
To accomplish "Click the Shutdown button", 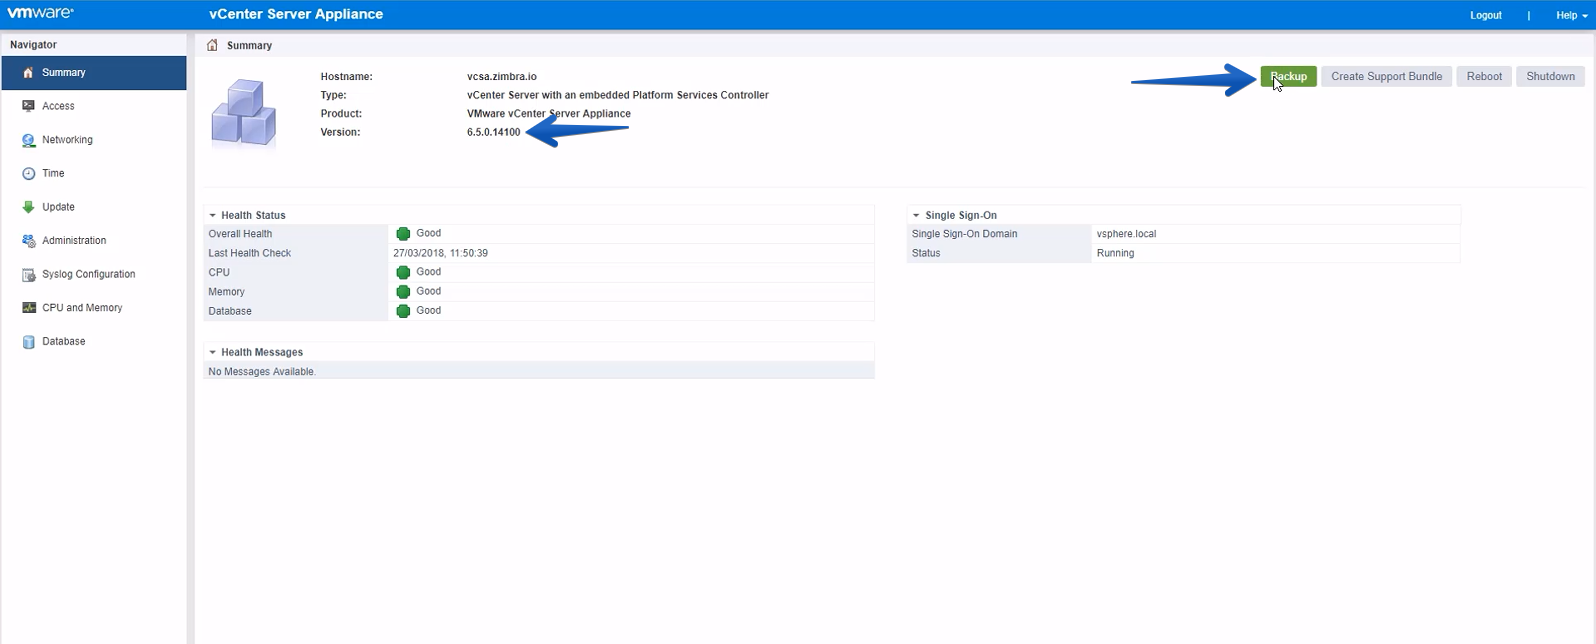I will click(x=1550, y=76).
